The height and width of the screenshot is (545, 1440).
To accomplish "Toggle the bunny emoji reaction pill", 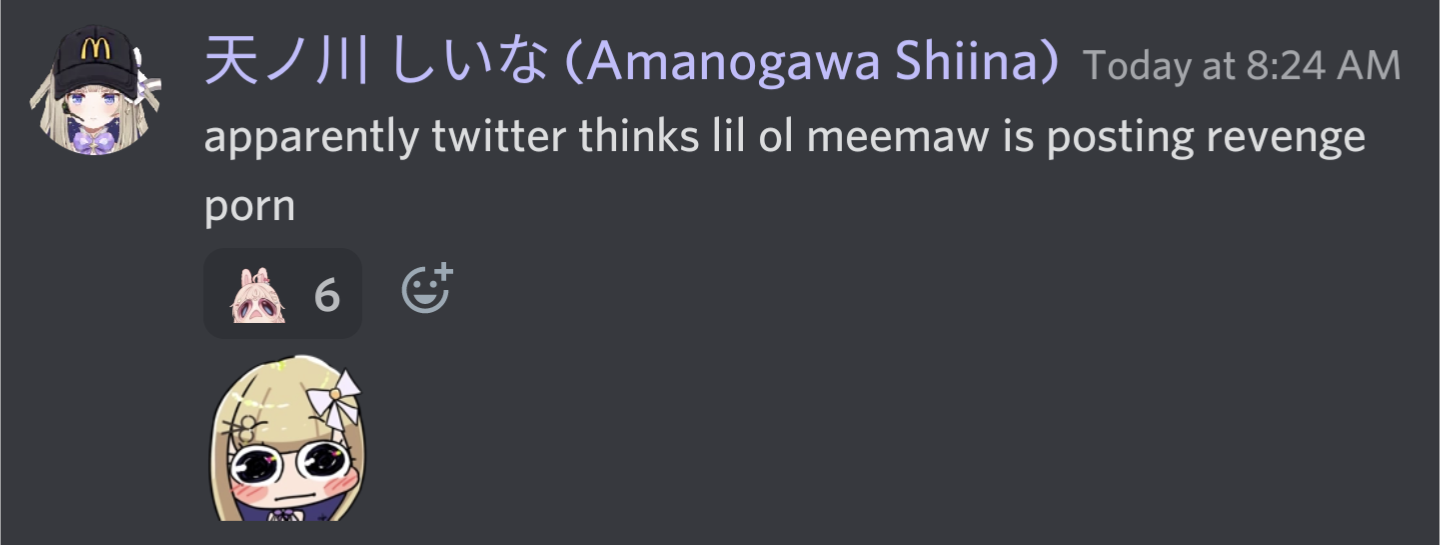I will pyautogui.click(x=283, y=293).
